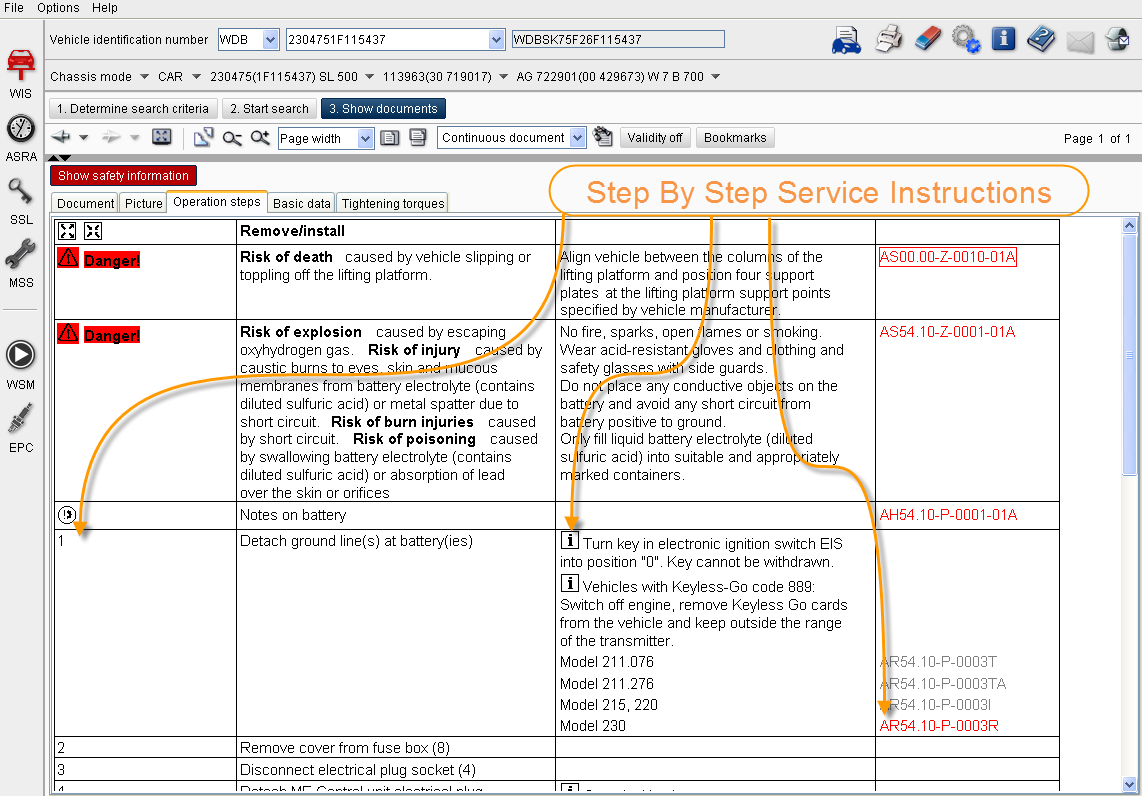1142x796 pixels.
Task: Click 3. Show documents button
Action: click(x=383, y=109)
